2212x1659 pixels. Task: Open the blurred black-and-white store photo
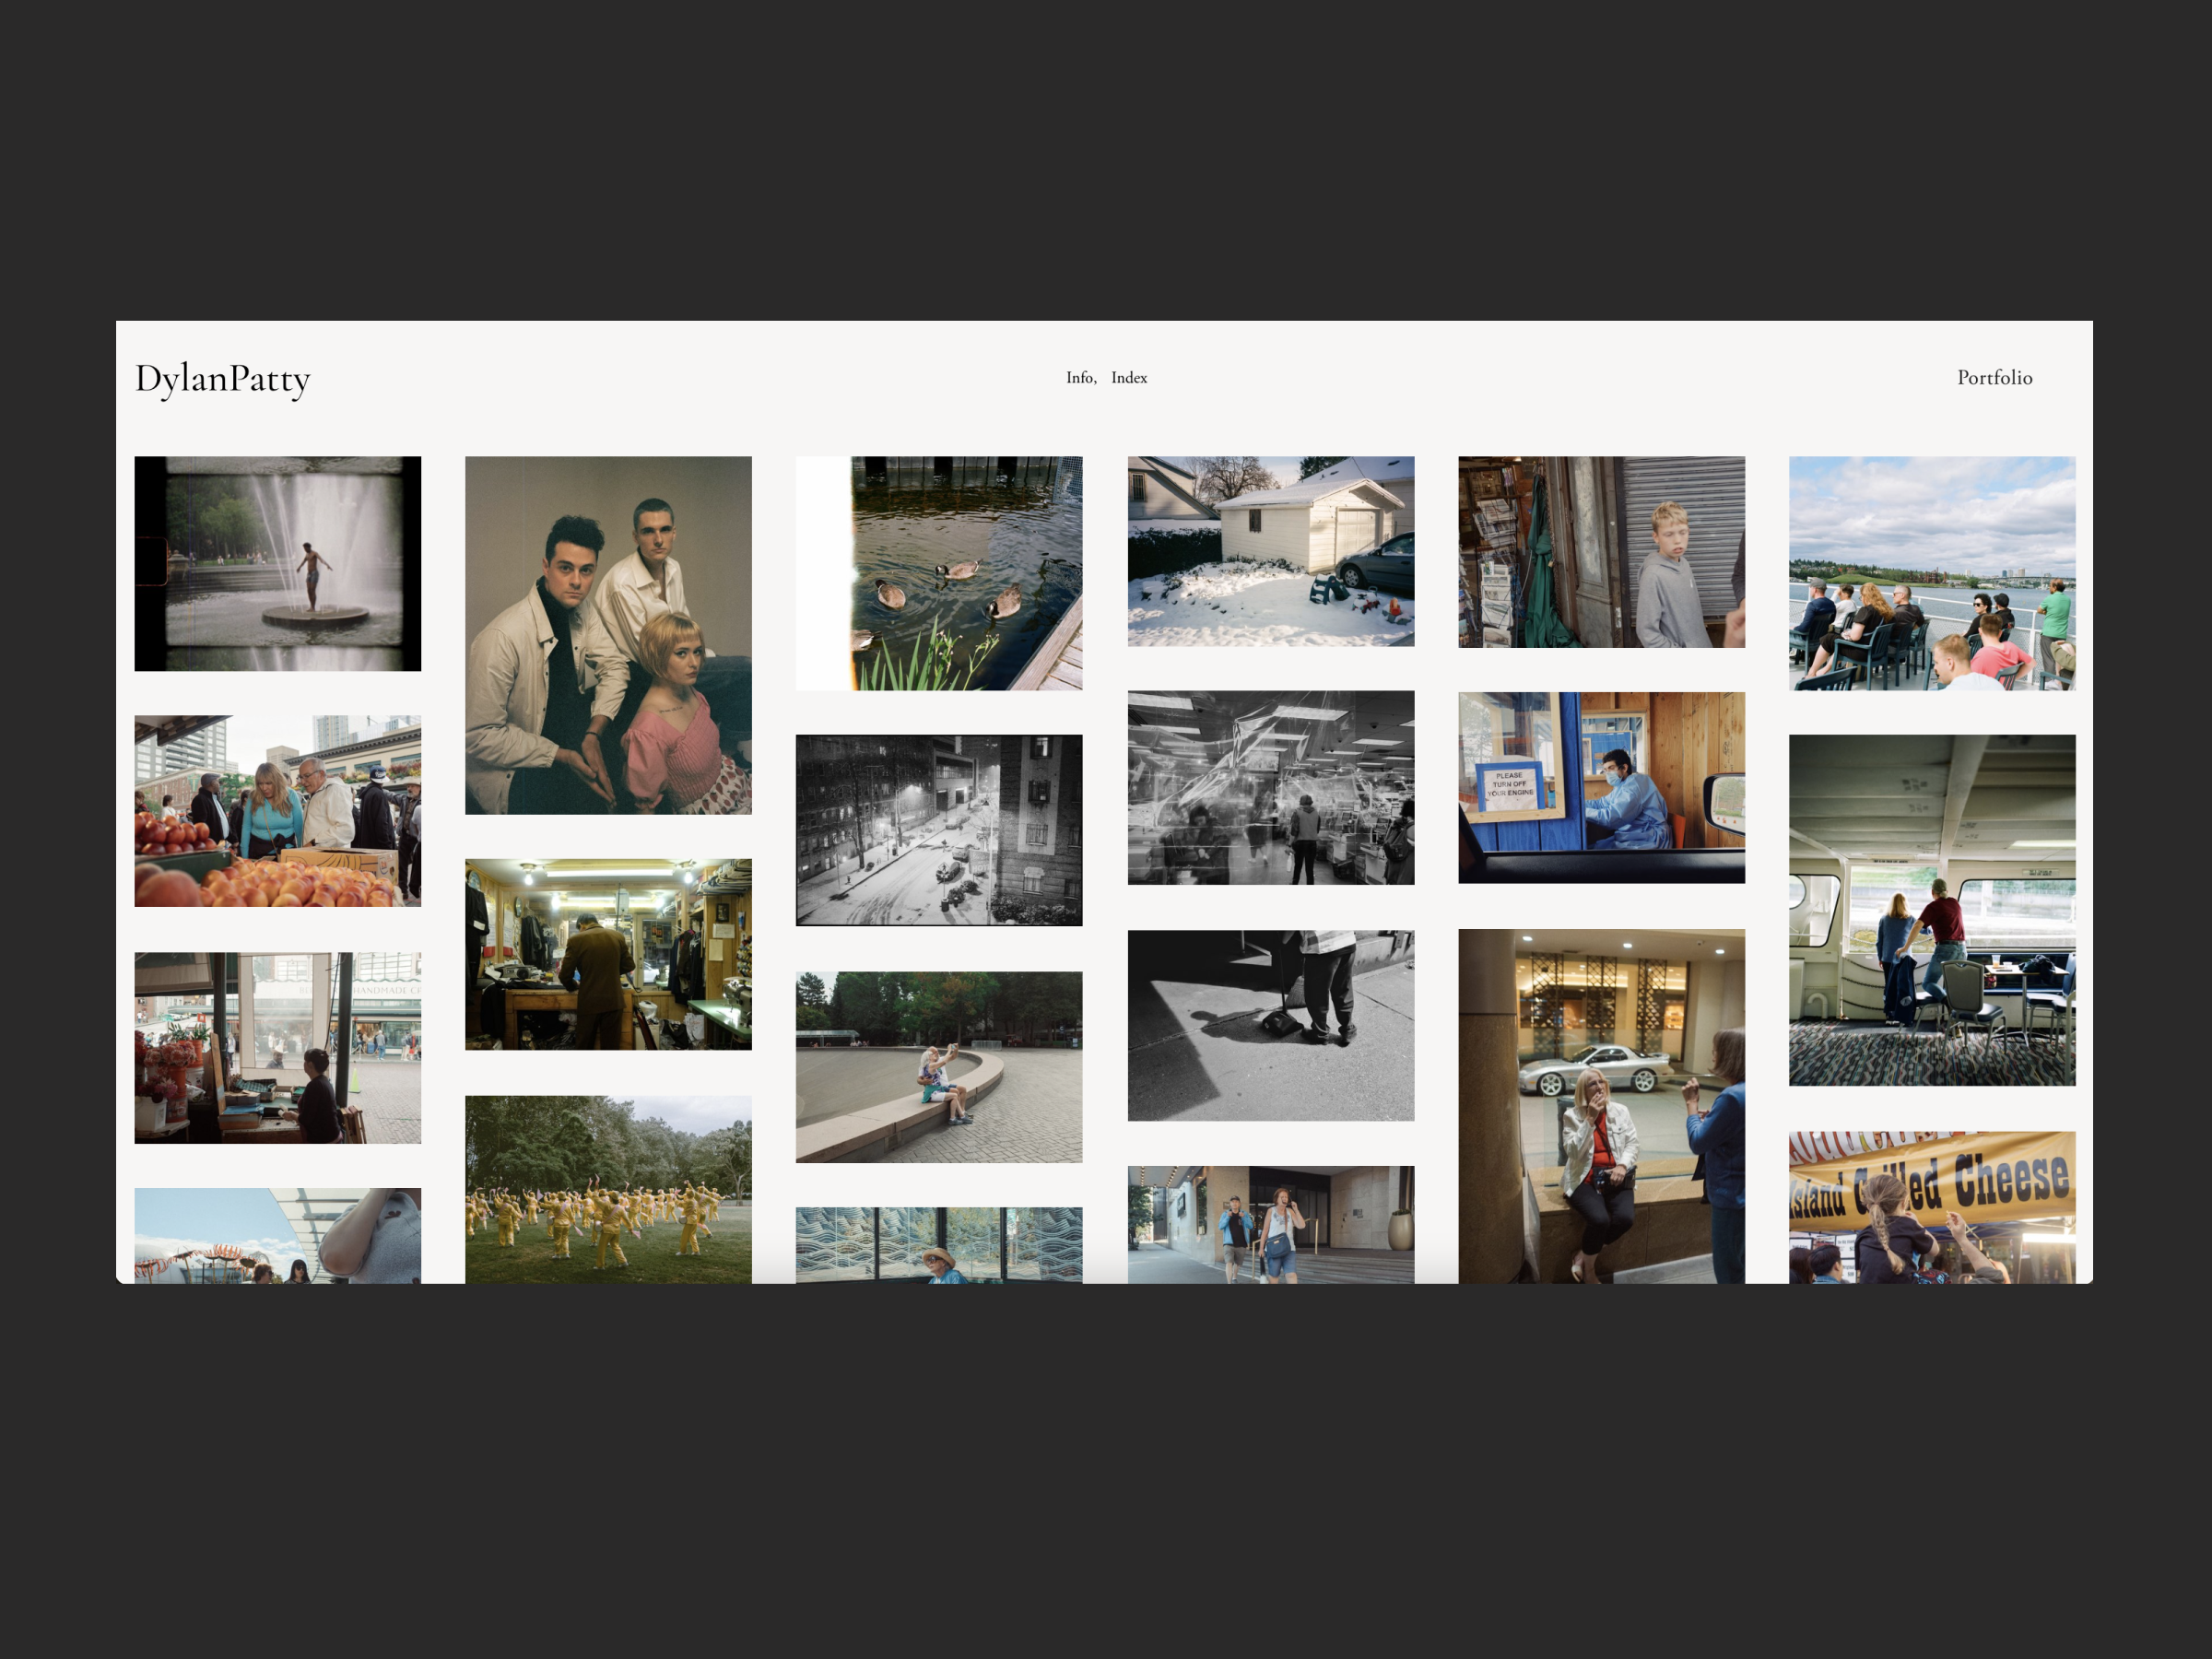pyautogui.click(x=1270, y=787)
